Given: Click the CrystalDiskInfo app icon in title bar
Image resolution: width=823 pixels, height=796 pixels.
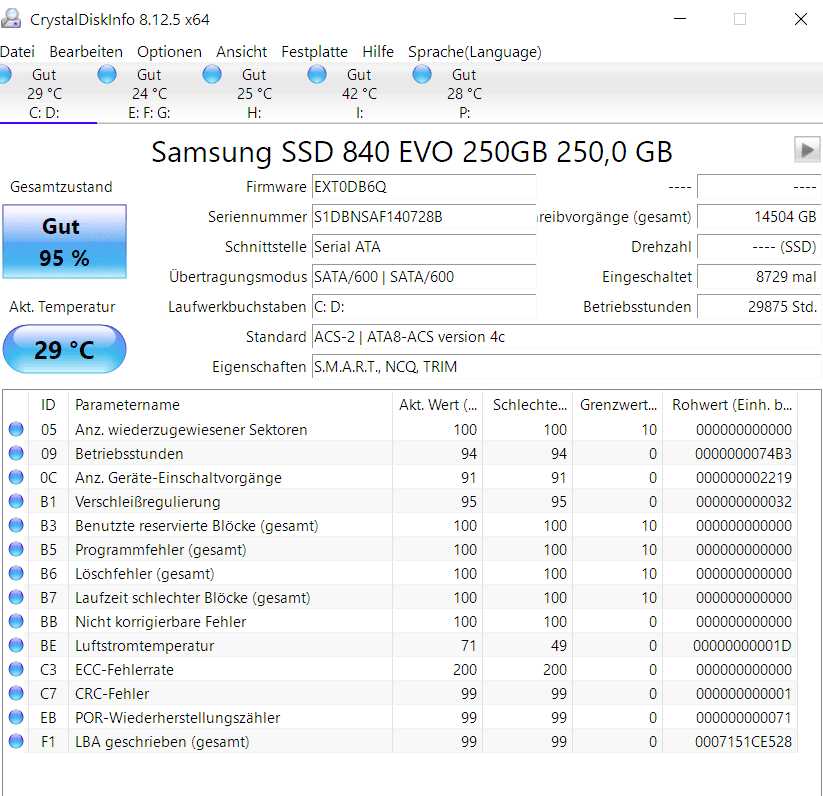Looking at the screenshot, I should [13, 19].
